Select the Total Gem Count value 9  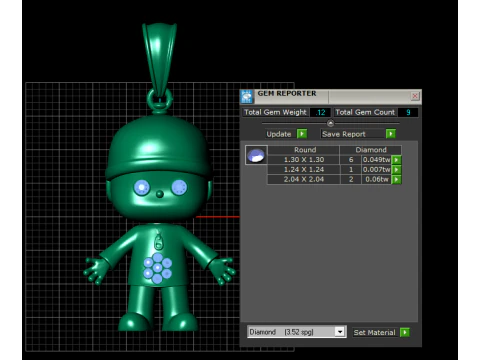pyautogui.click(x=408, y=112)
